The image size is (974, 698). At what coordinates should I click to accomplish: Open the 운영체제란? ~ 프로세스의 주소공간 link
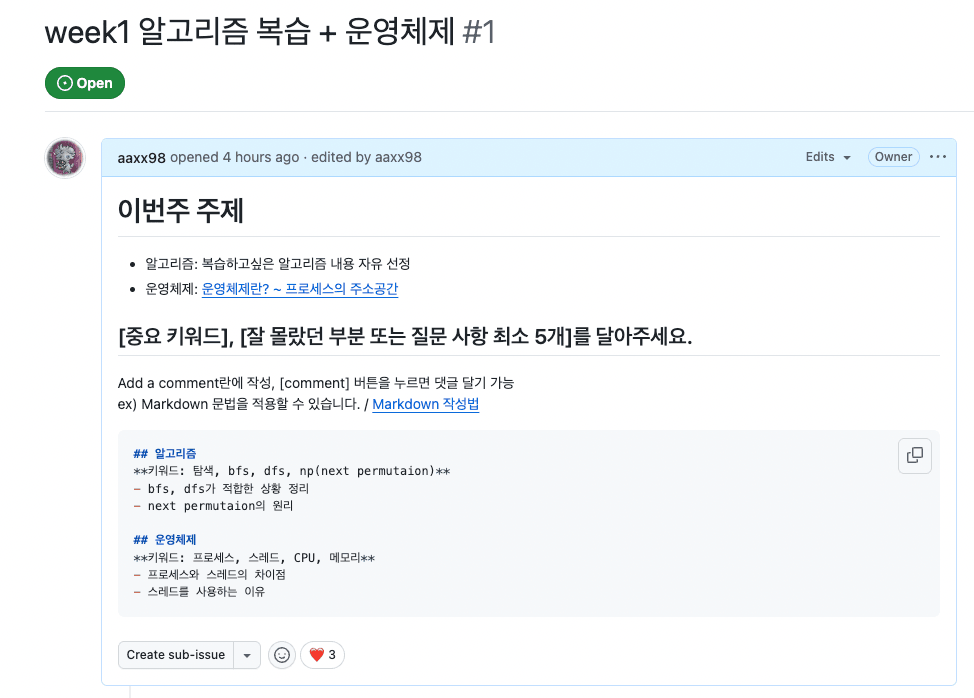(x=299, y=289)
